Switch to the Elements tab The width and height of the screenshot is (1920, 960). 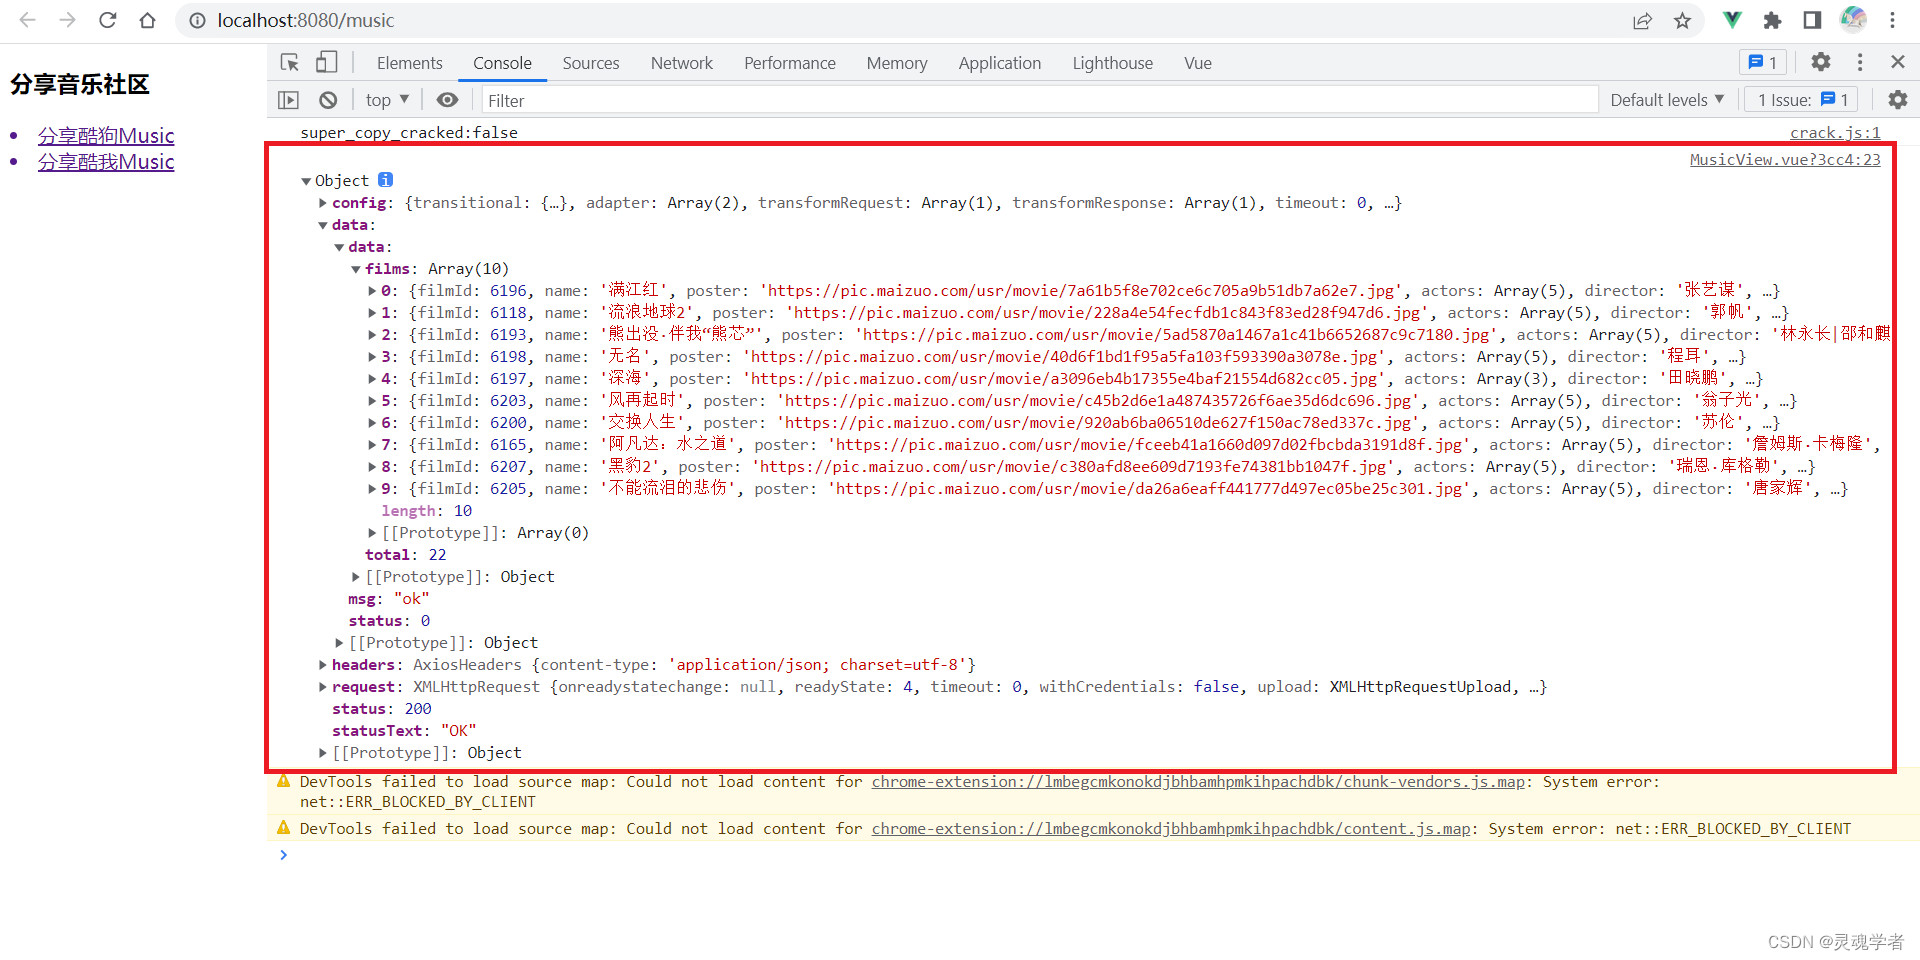click(x=409, y=63)
